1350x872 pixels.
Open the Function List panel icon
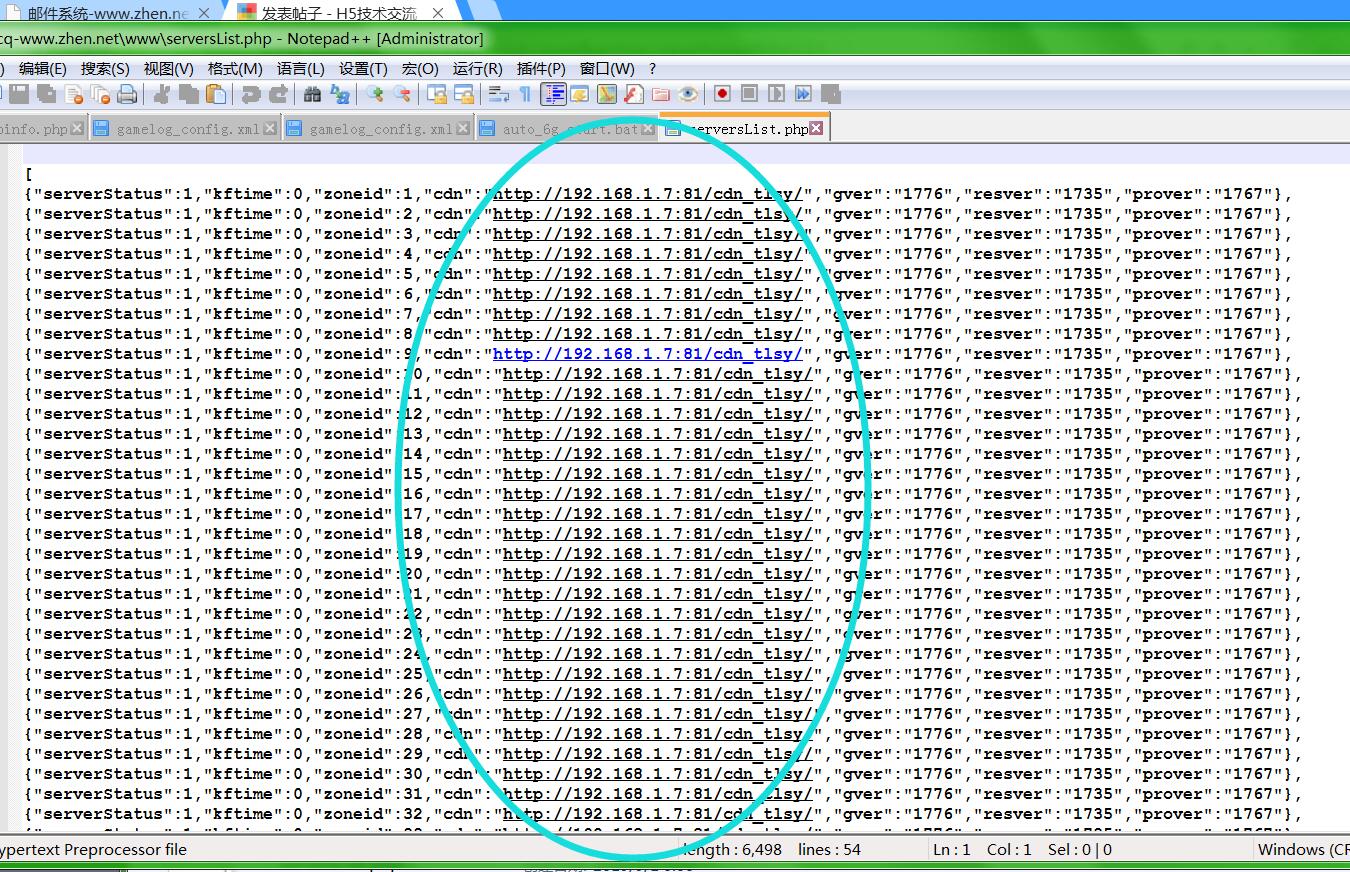point(633,94)
